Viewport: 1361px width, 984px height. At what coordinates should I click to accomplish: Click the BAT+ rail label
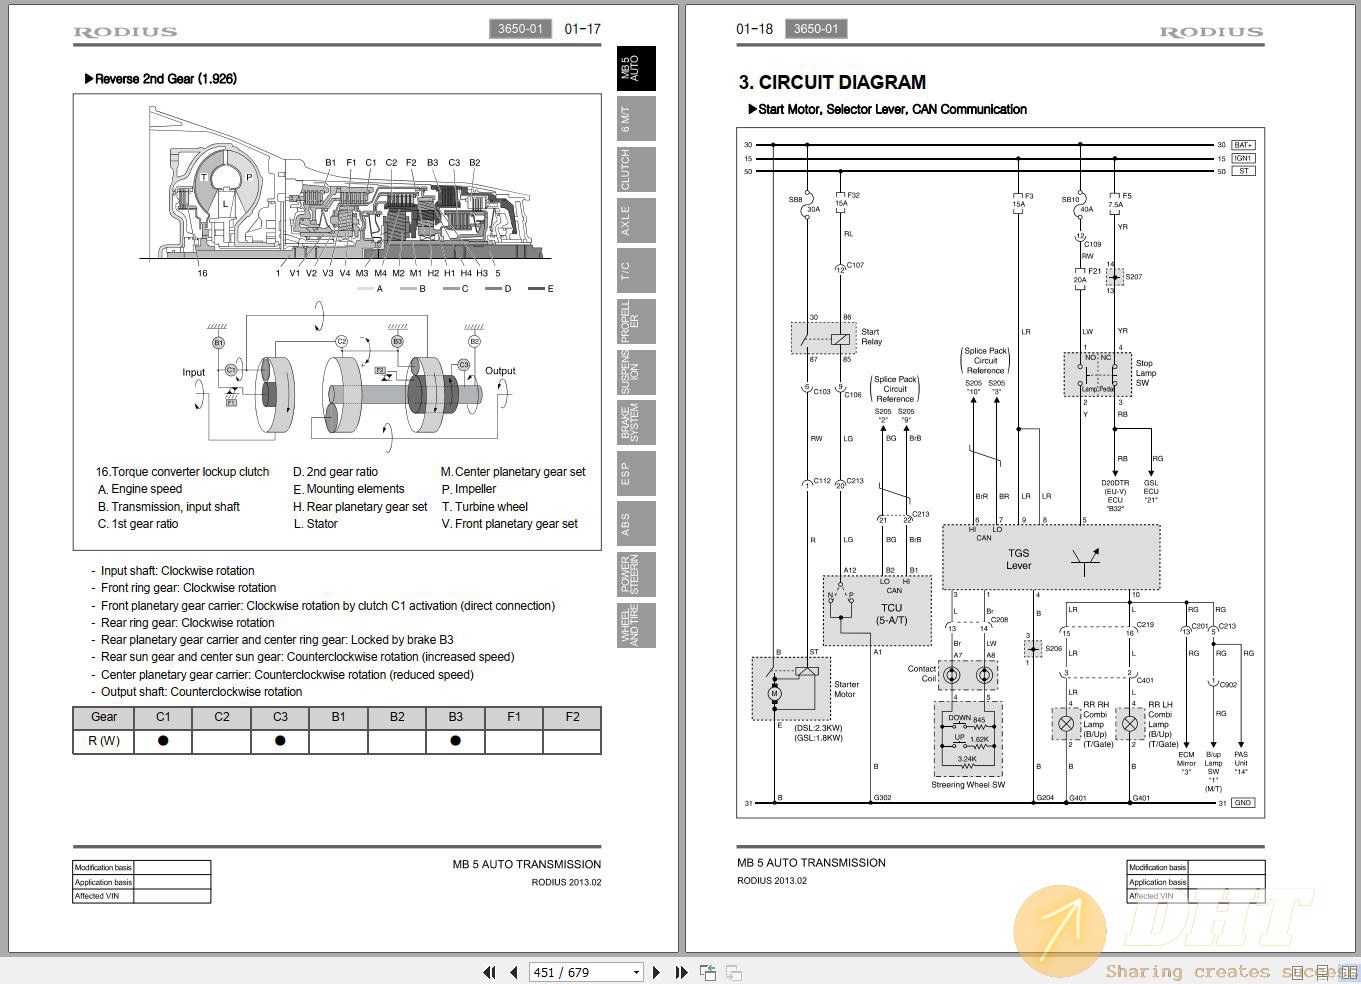[x=1243, y=145]
